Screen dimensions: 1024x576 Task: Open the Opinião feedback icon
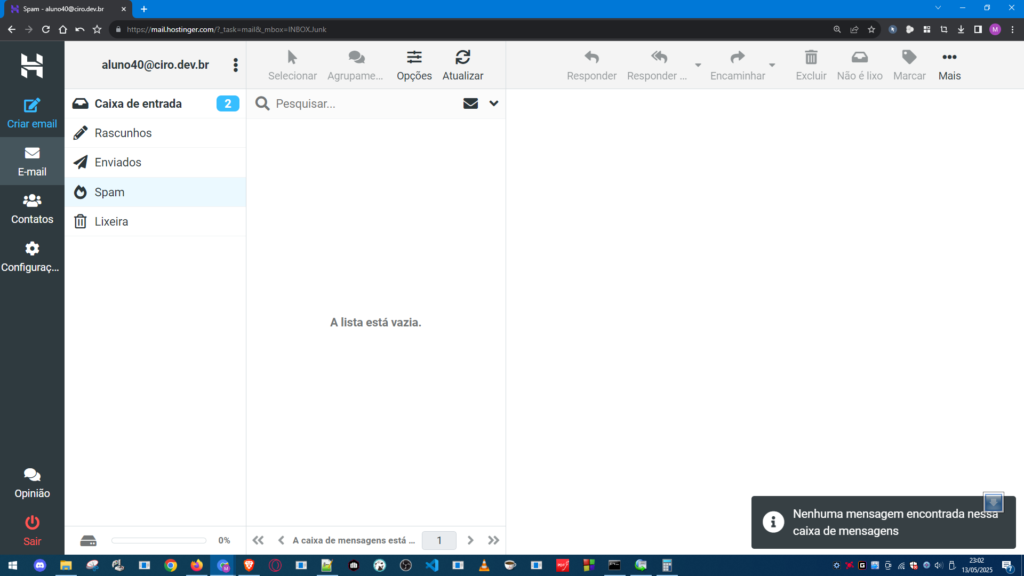(32, 475)
